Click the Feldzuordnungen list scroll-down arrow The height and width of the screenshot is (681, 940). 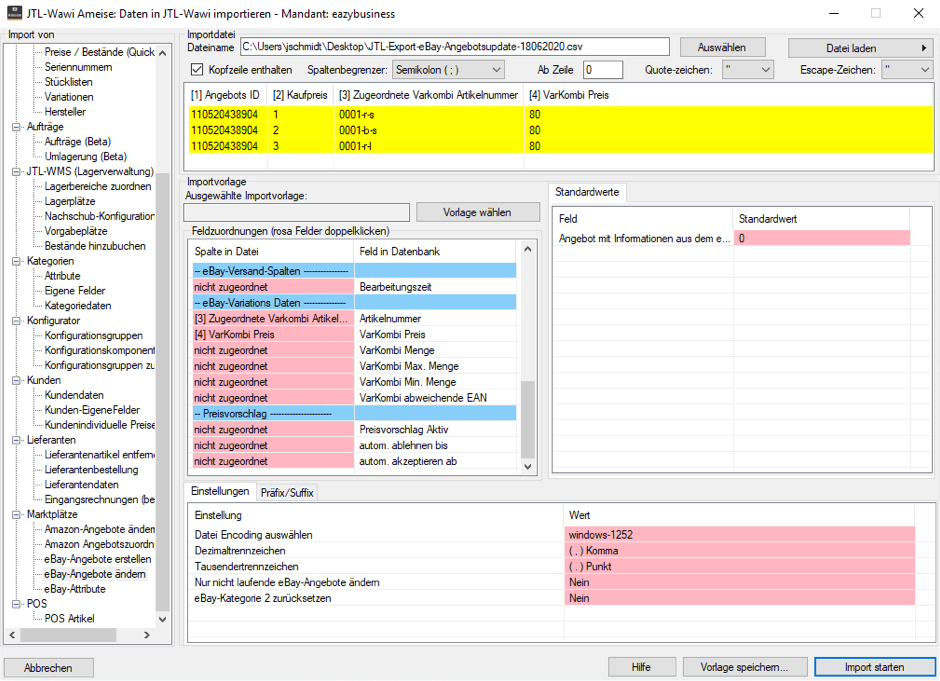[528, 466]
